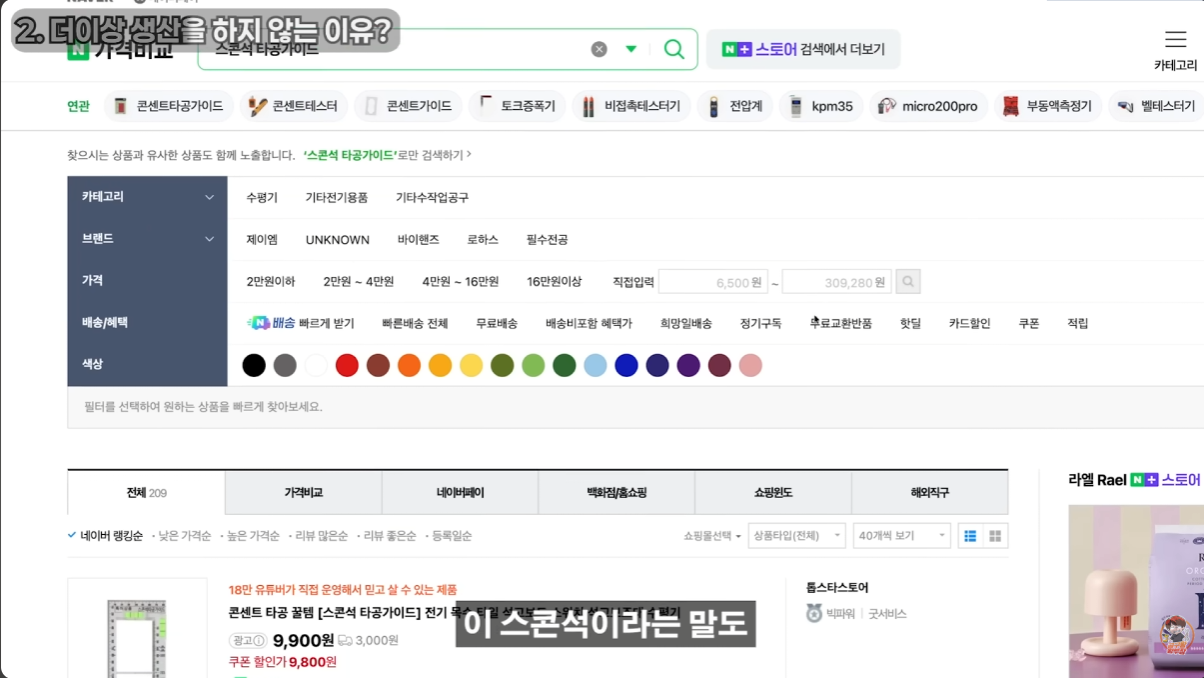Viewport: 1204px width, 678px height.
Task: Toggle the 네이버 랭킹순 sort option
Action: tap(110, 535)
